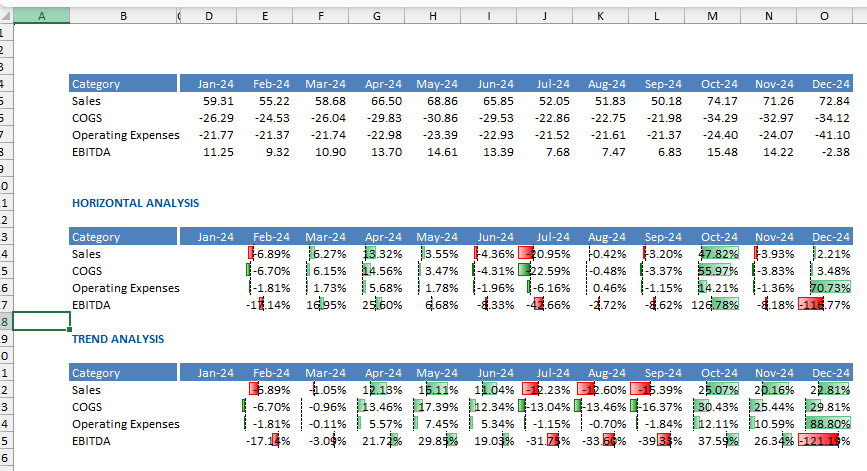
Task: Select horizontal Operating Expenses 70.73% cell
Action: [x=826, y=288]
